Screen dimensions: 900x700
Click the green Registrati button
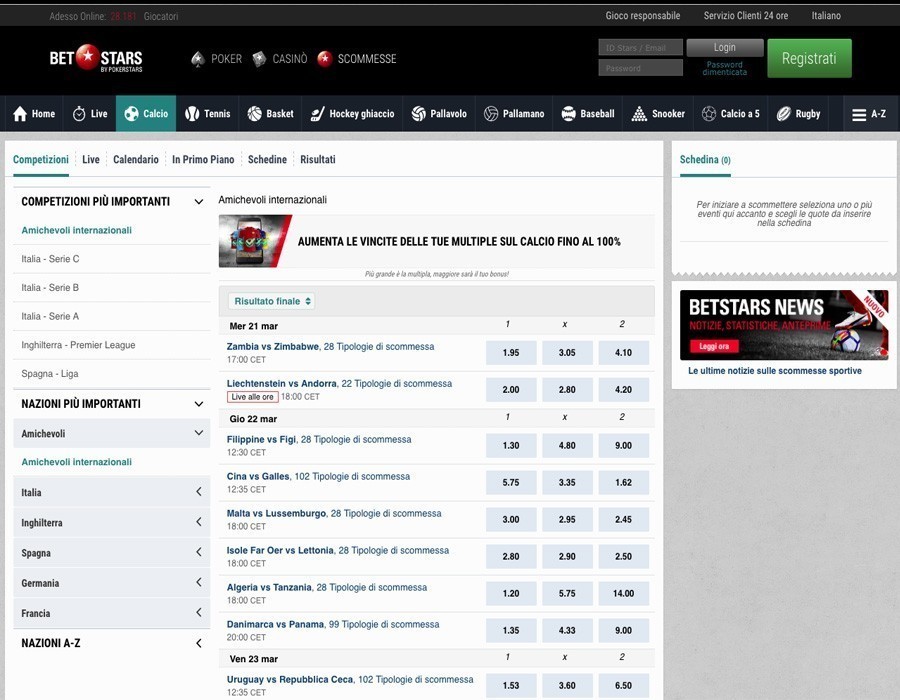(x=809, y=59)
